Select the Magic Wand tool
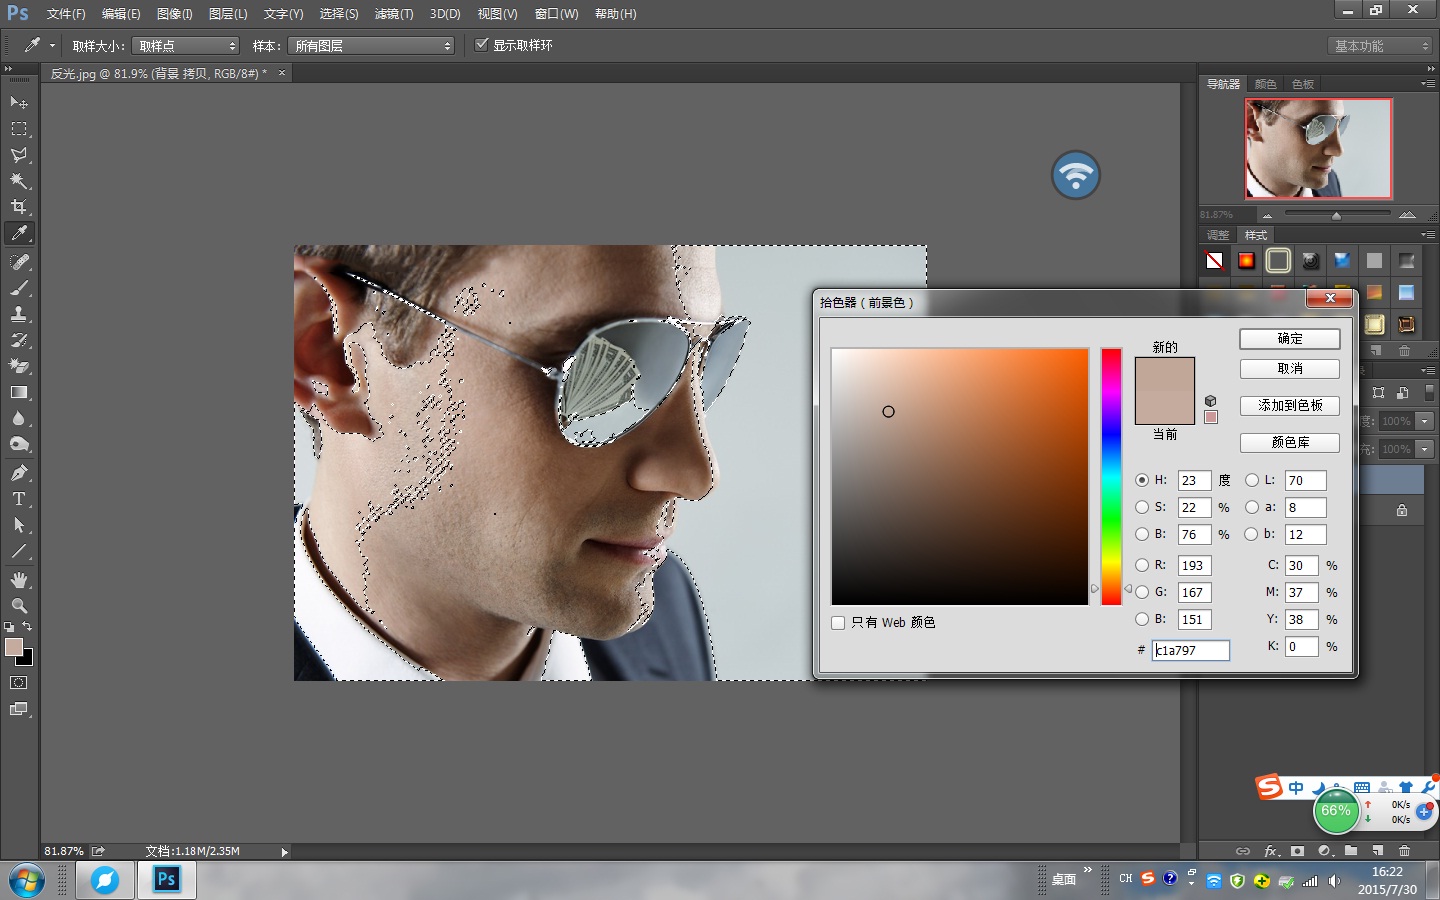The height and width of the screenshot is (900, 1440). [x=19, y=181]
